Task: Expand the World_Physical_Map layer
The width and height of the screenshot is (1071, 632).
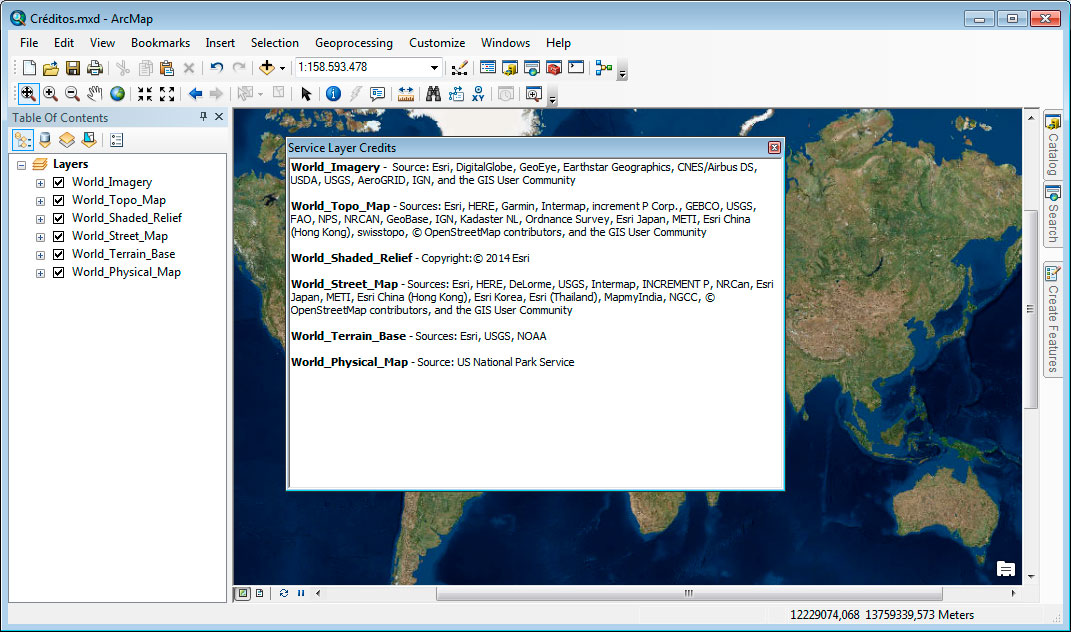Action: 40,273
